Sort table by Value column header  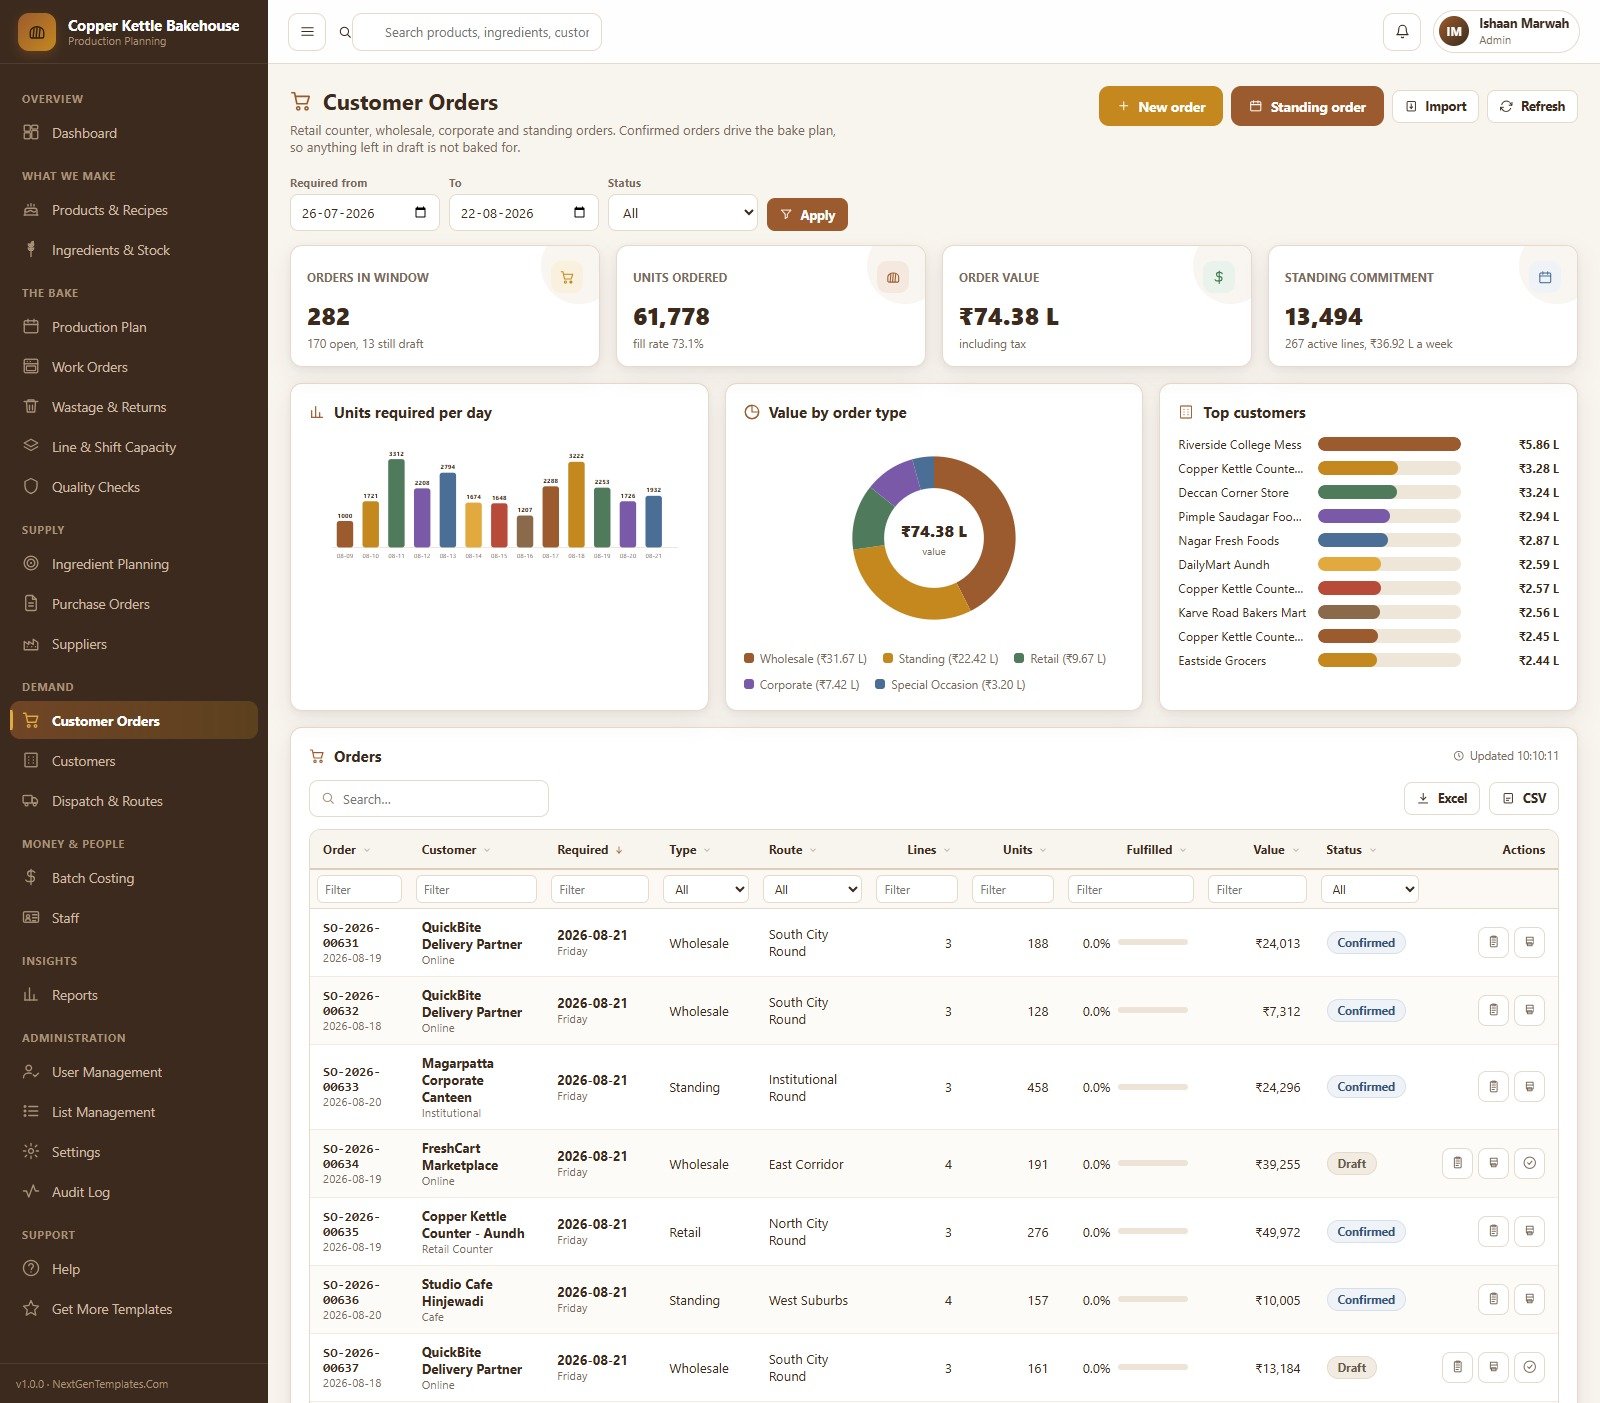click(x=1276, y=850)
